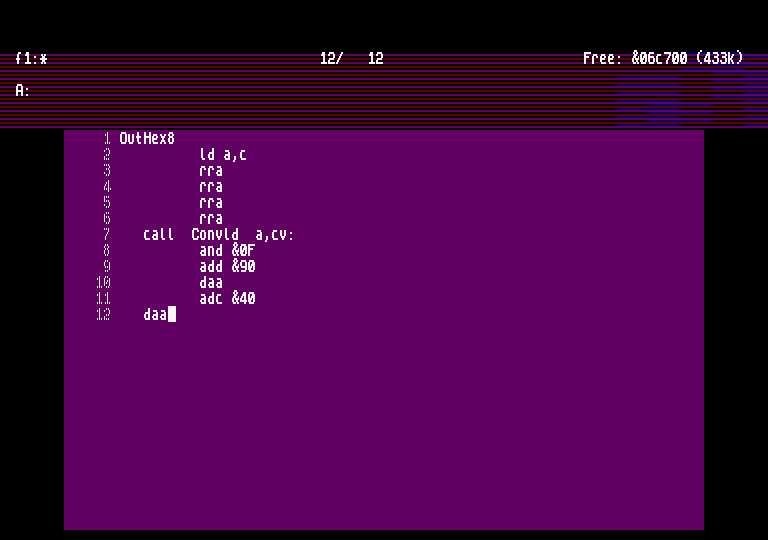
Task: Select the OutHex8 label on line 1
Action: click(x=147, y=139)
